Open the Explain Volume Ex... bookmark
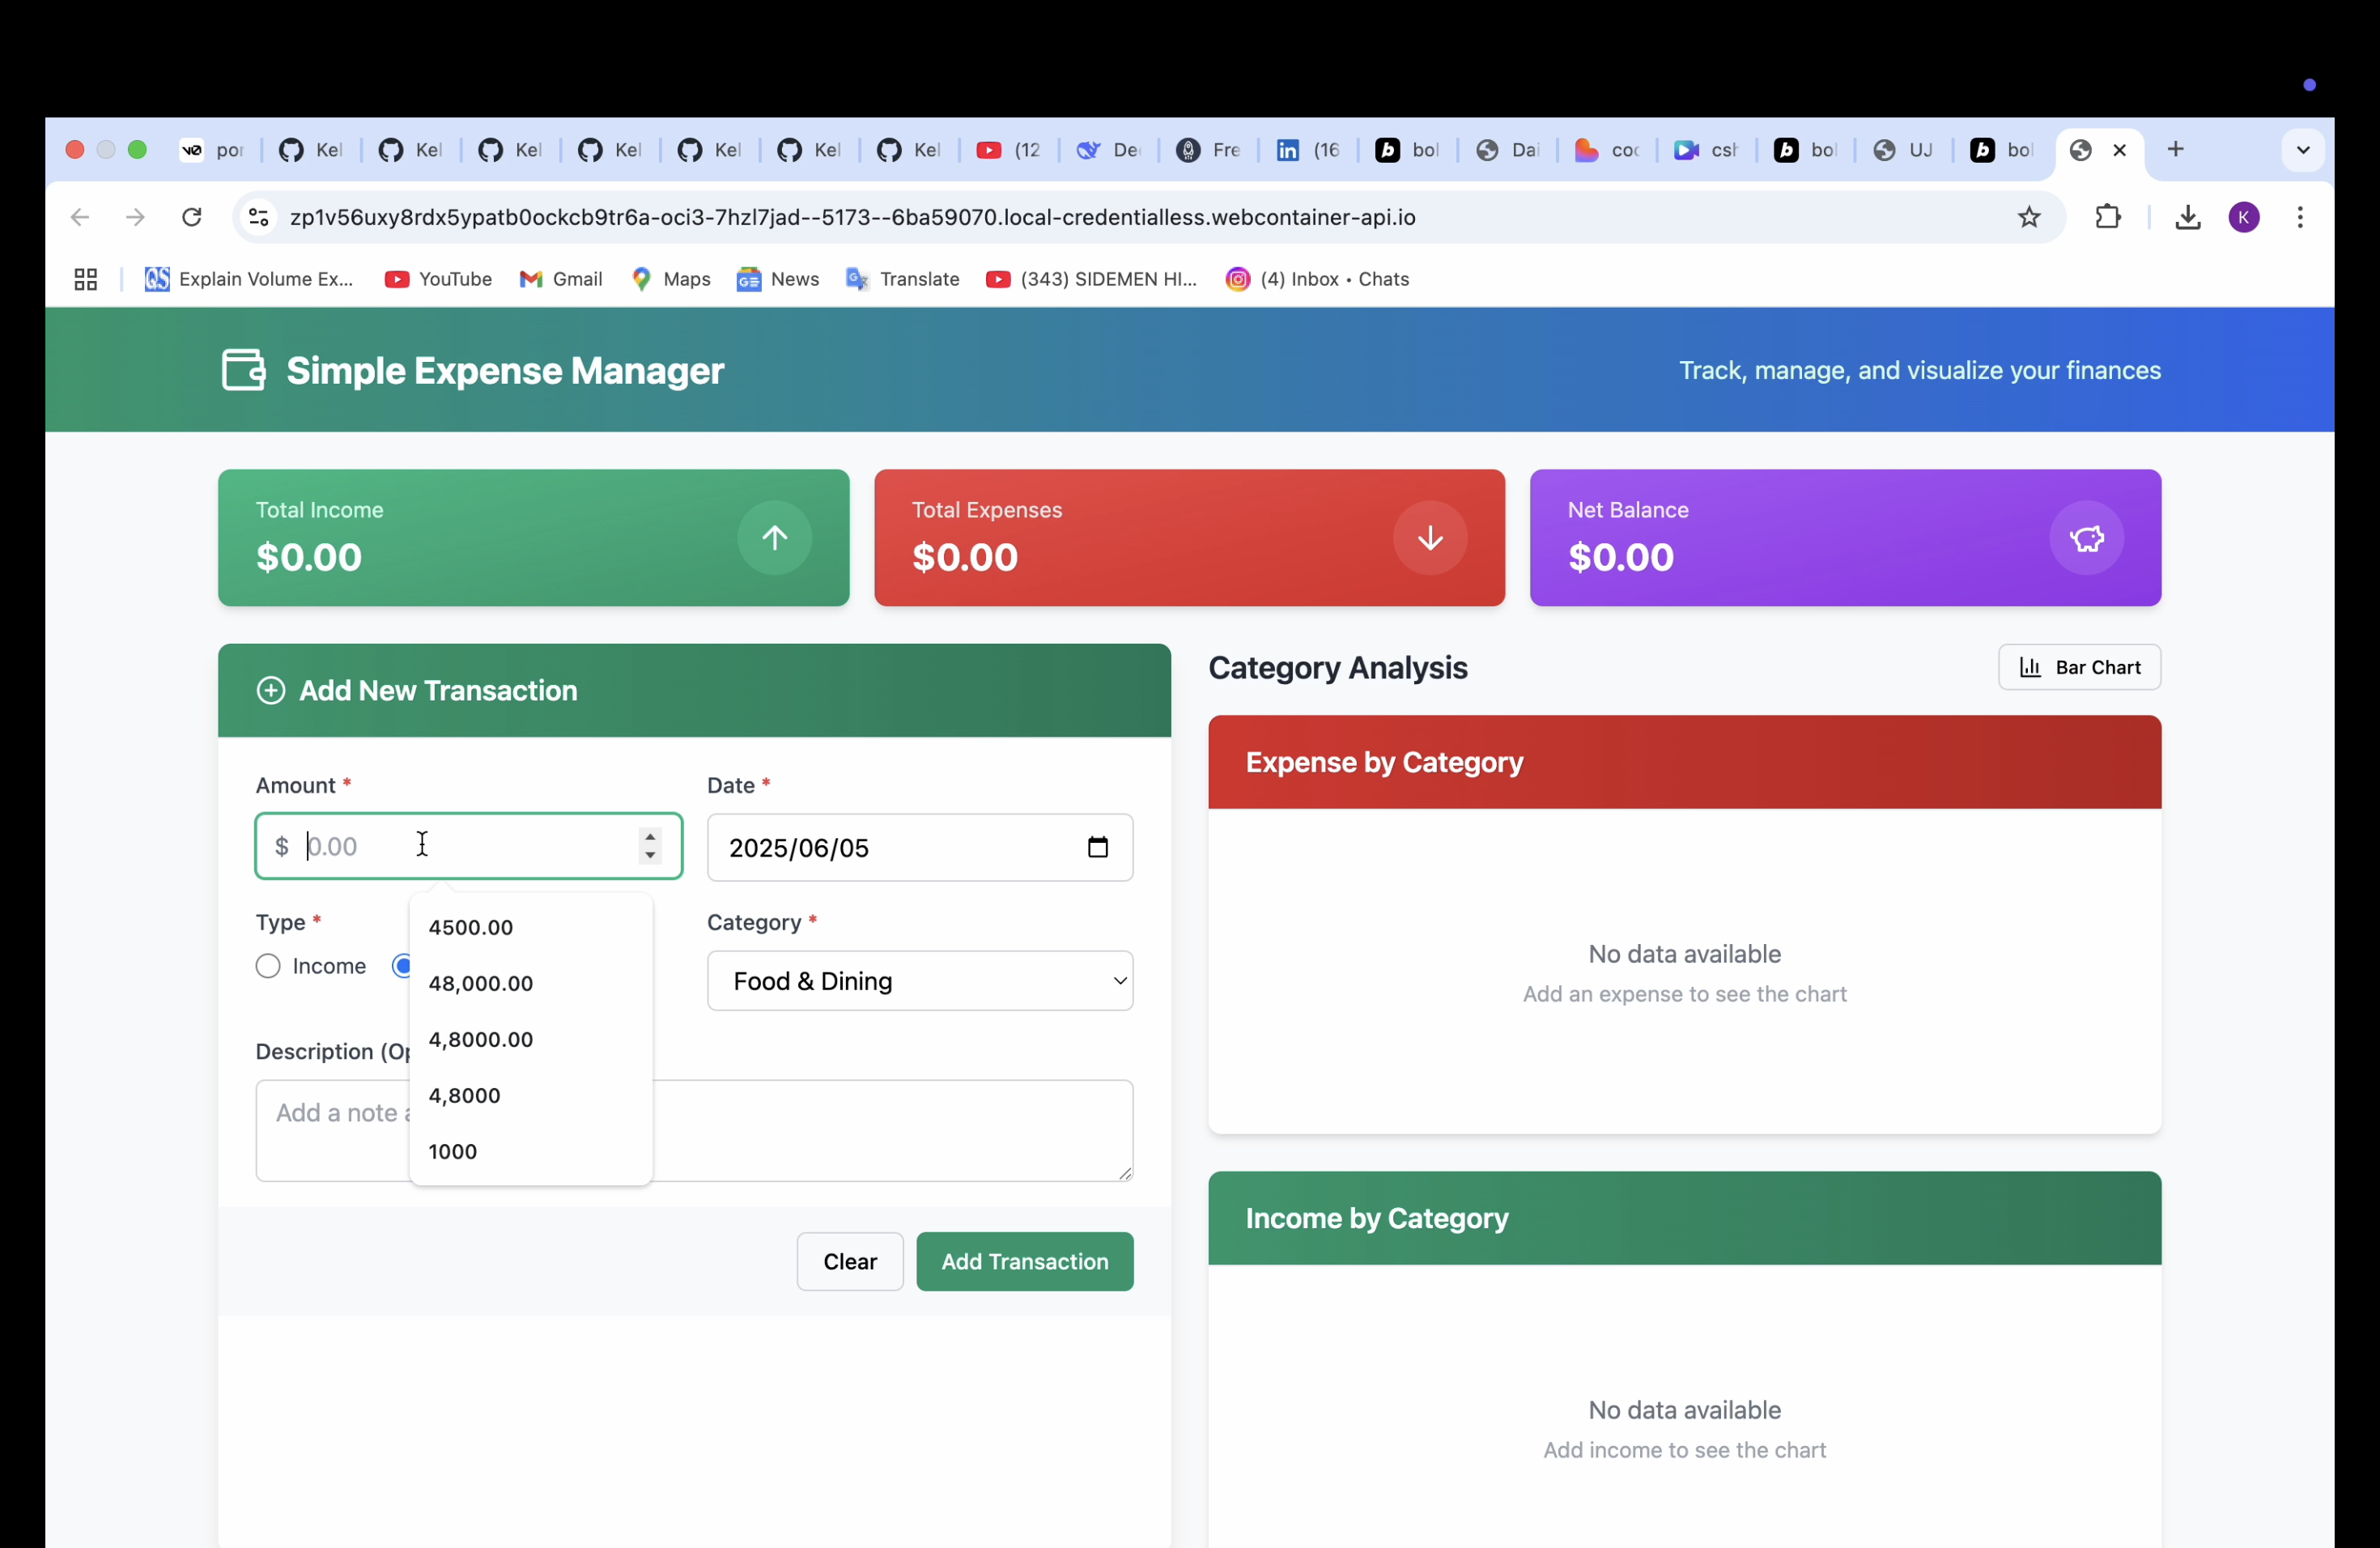The height and width of the screenshot is (1548, 2380). pos(249,279)
